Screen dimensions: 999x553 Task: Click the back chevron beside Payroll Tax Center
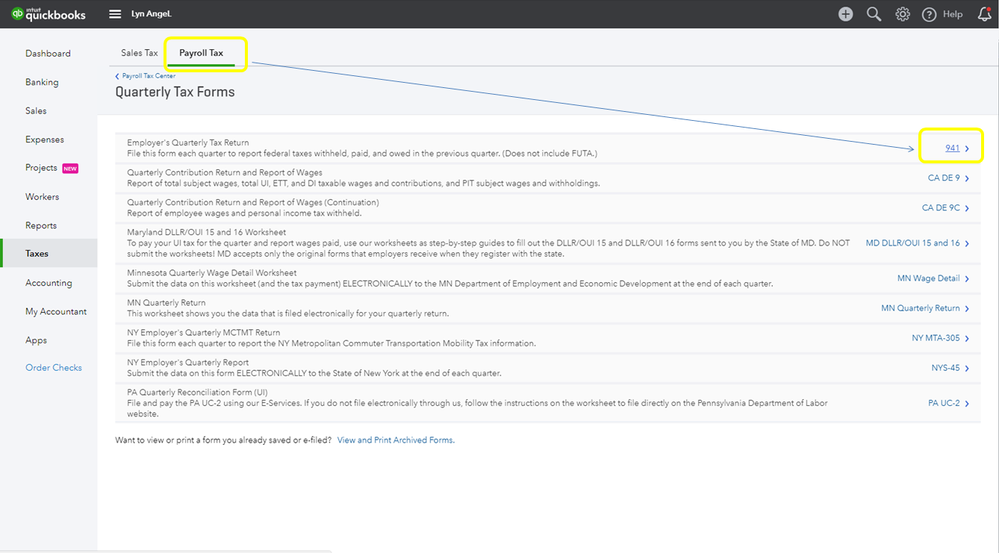click(x=117, y=76)
